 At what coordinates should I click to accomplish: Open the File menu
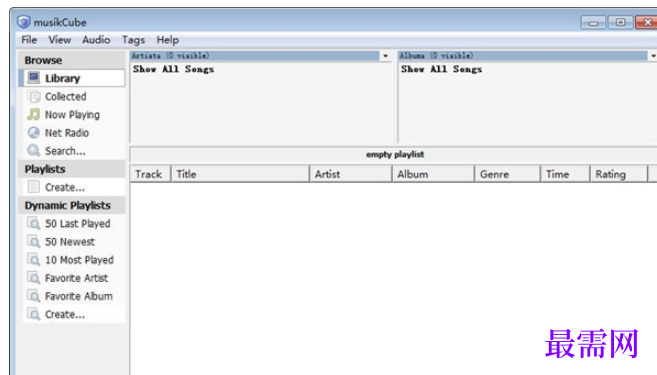coord(29,40)
